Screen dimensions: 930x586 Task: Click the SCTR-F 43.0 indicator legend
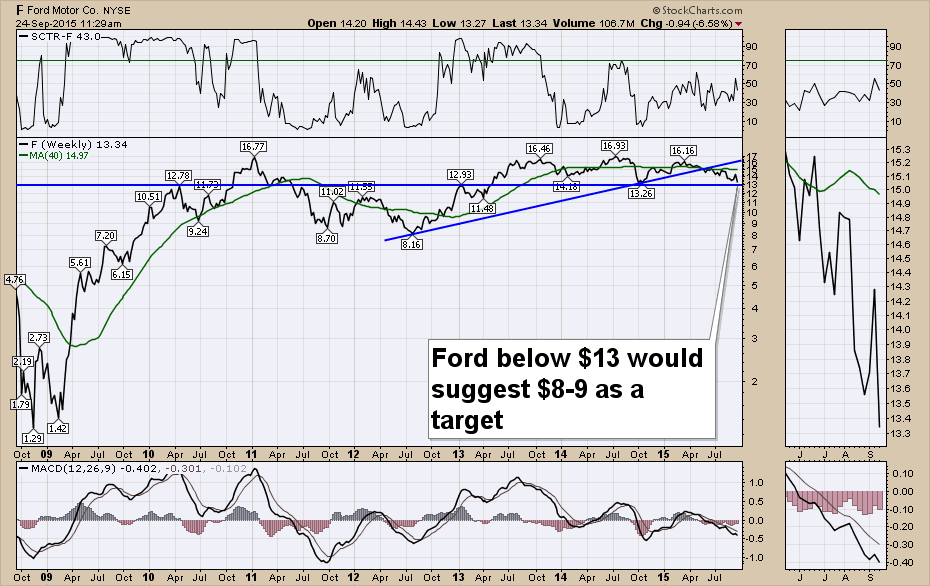(60, 36)
